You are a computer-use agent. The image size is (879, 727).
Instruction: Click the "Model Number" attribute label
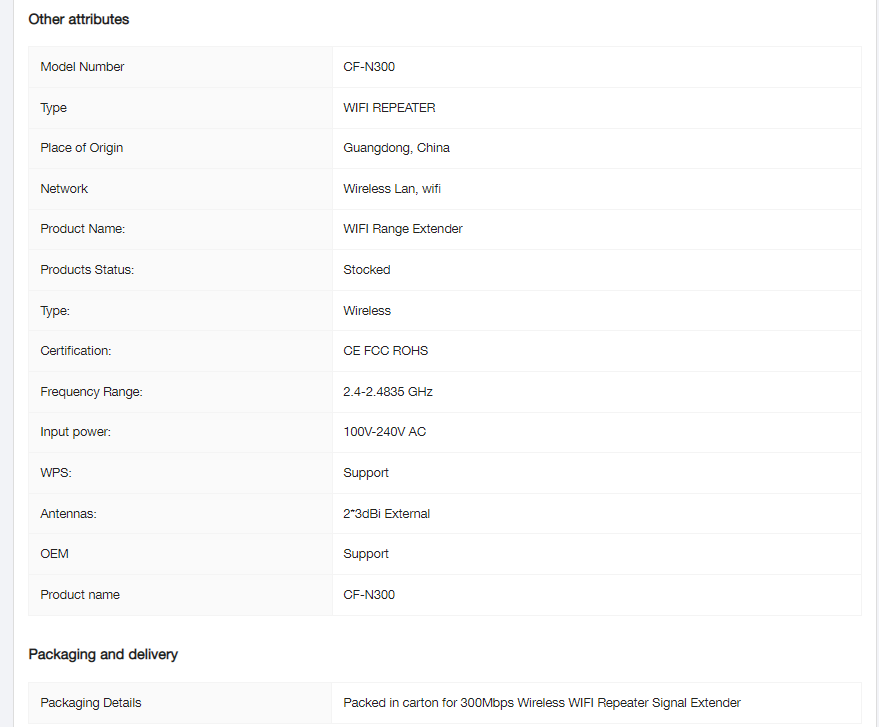point(82,67)
